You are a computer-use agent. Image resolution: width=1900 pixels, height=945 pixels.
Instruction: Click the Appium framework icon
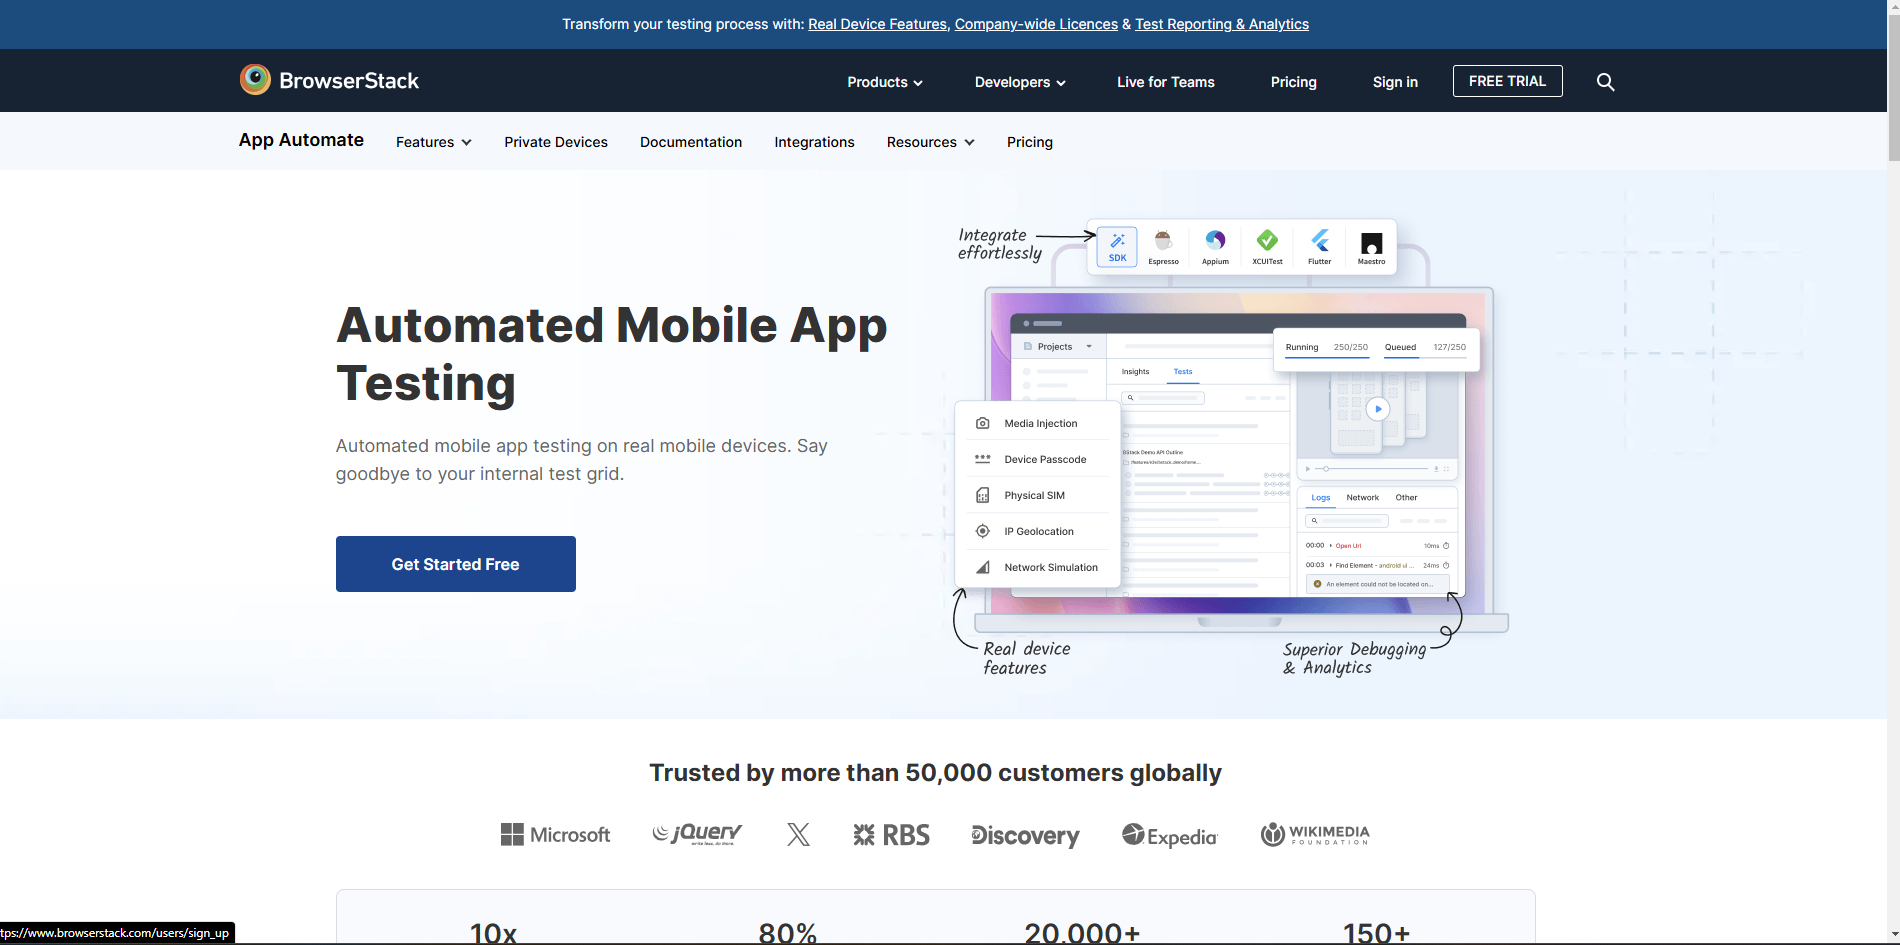(1215, 246)
